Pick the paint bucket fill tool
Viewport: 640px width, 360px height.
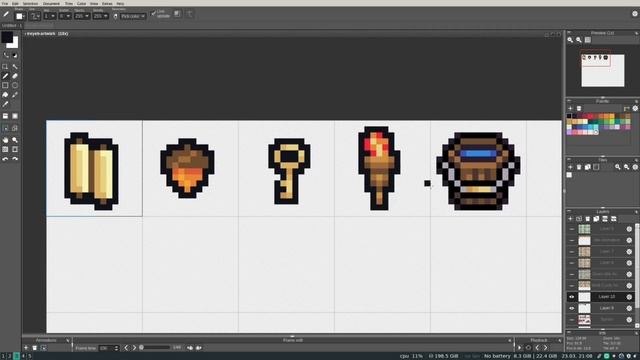coord(5,95)
